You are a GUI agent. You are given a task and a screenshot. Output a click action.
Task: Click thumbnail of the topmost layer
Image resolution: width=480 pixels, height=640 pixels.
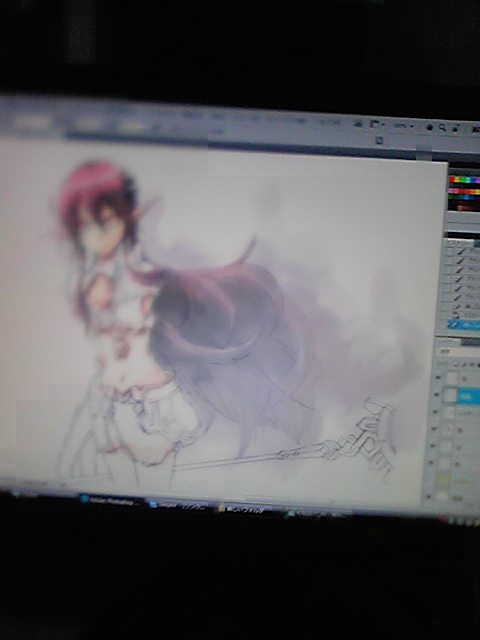coord(453,378)
